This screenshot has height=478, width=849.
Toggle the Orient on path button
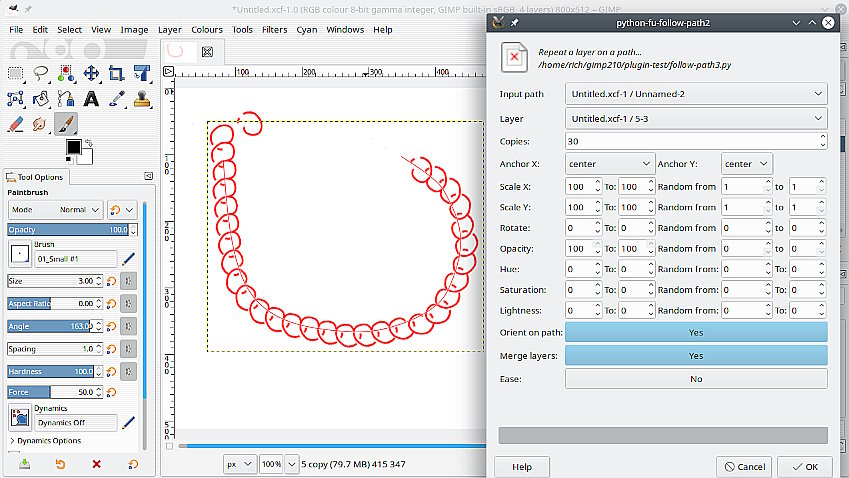click(696, 332)
